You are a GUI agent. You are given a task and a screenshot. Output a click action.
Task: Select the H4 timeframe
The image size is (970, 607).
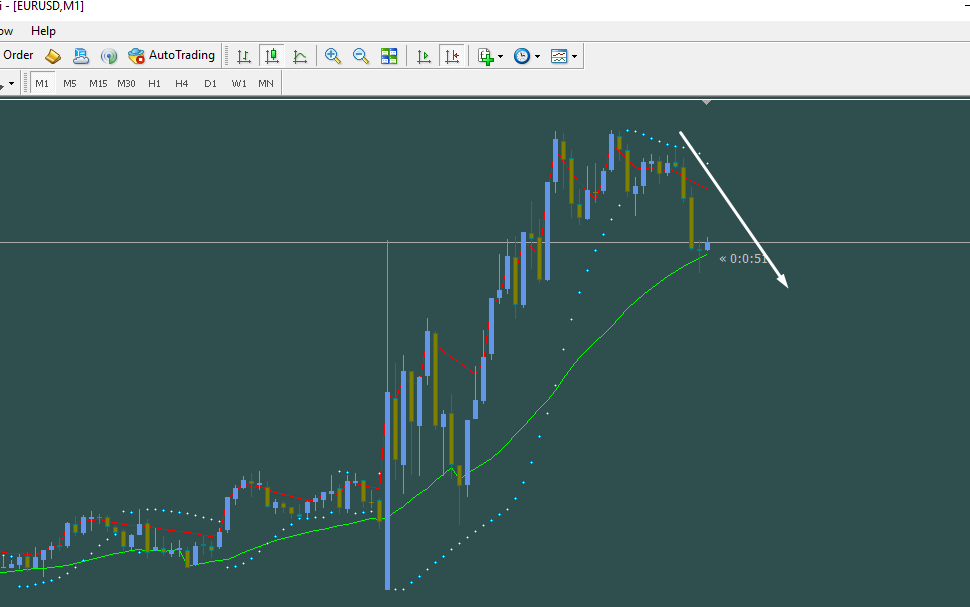[x=181, y=84]
